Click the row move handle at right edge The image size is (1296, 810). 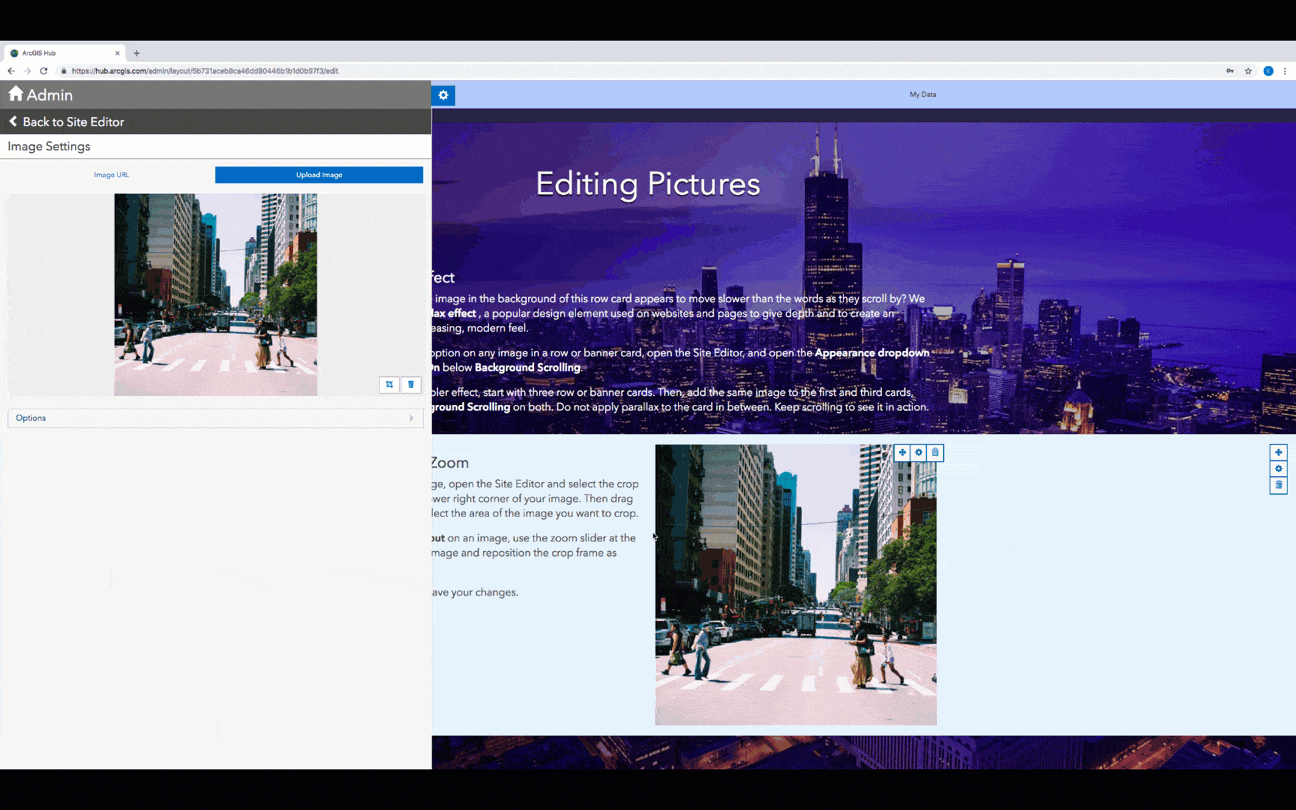[x=1278, y=452]
